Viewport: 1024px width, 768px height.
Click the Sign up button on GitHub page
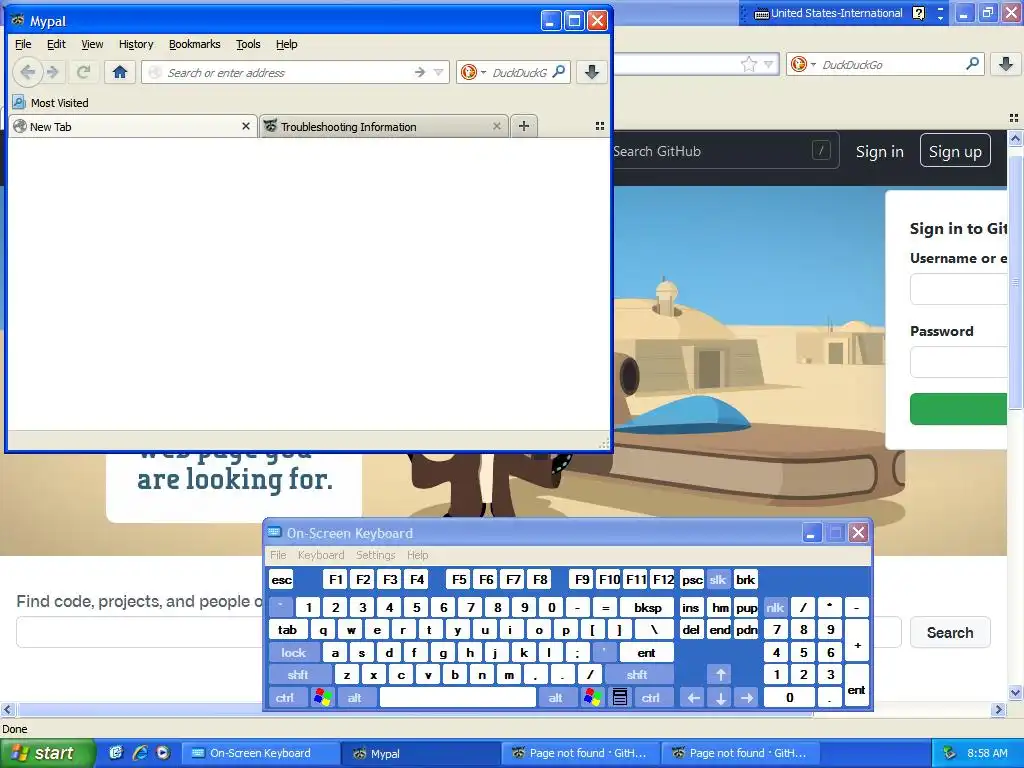[x=955, y=151]
